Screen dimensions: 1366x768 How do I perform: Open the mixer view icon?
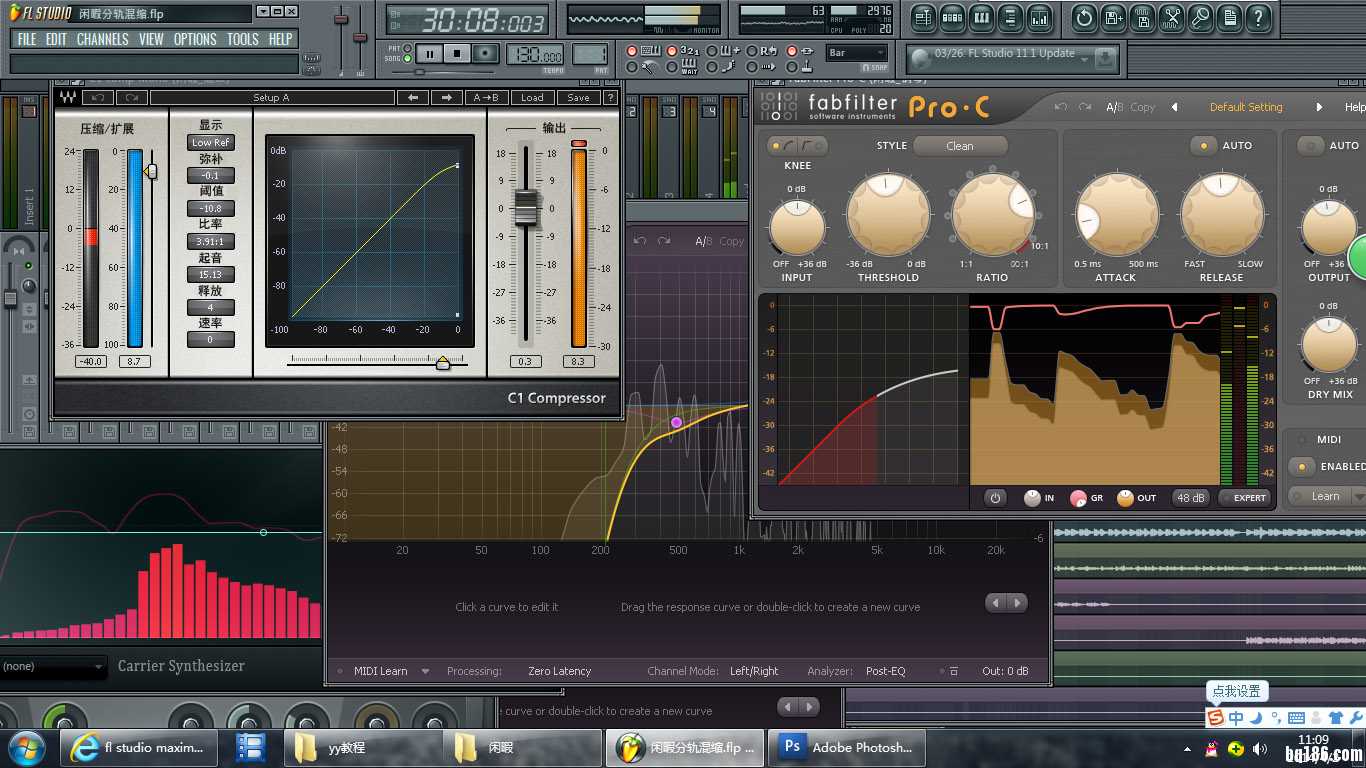point(1039,18)
